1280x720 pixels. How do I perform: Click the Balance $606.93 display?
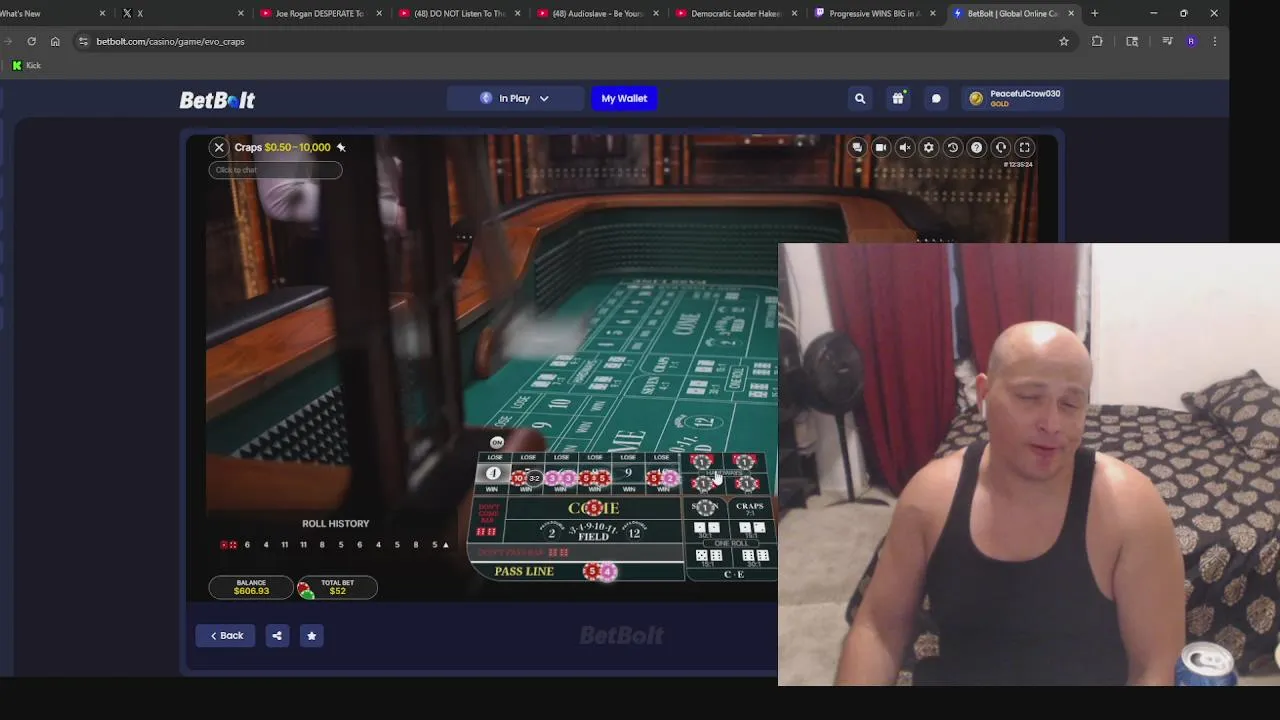(251, 587)
